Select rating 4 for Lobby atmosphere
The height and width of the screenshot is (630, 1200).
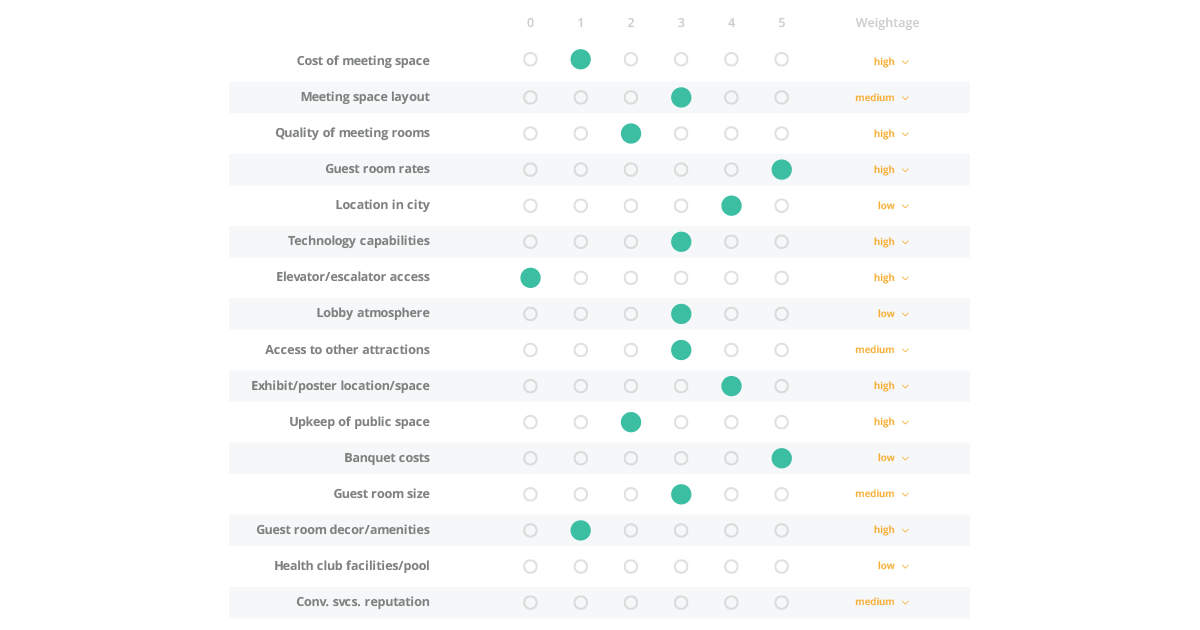tap(731, 313)
